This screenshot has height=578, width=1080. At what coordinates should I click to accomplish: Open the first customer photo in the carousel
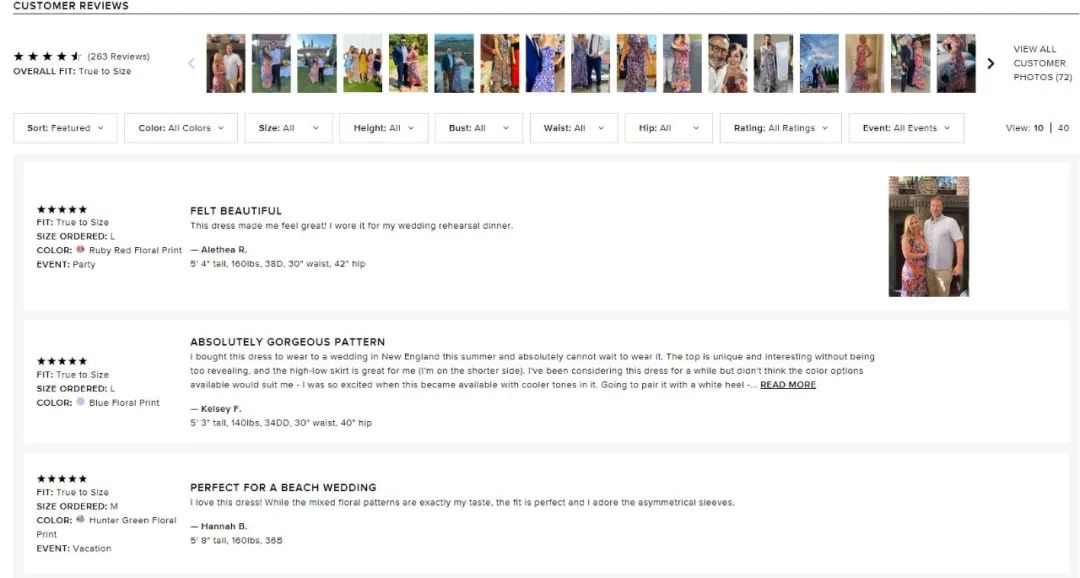pyautogui.click(x=225, y=64)
